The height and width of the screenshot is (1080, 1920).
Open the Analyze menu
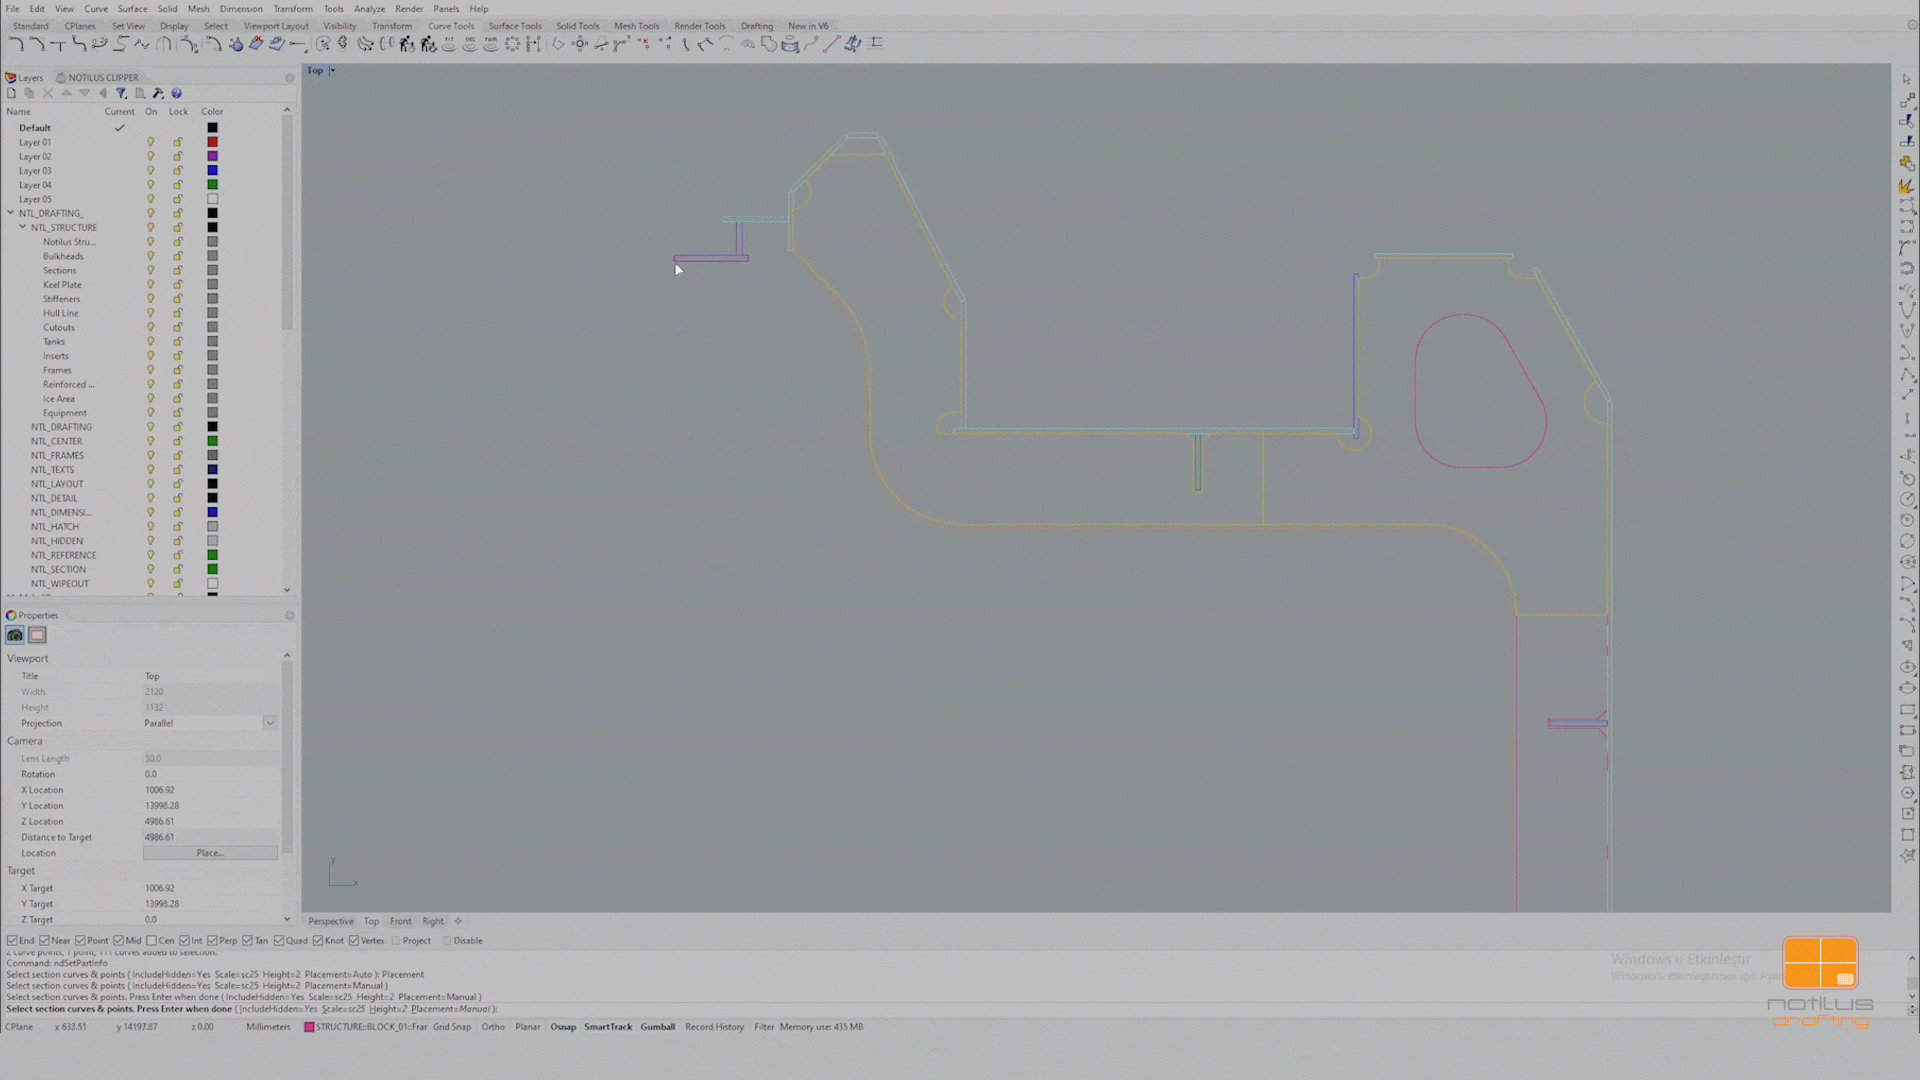369,9
